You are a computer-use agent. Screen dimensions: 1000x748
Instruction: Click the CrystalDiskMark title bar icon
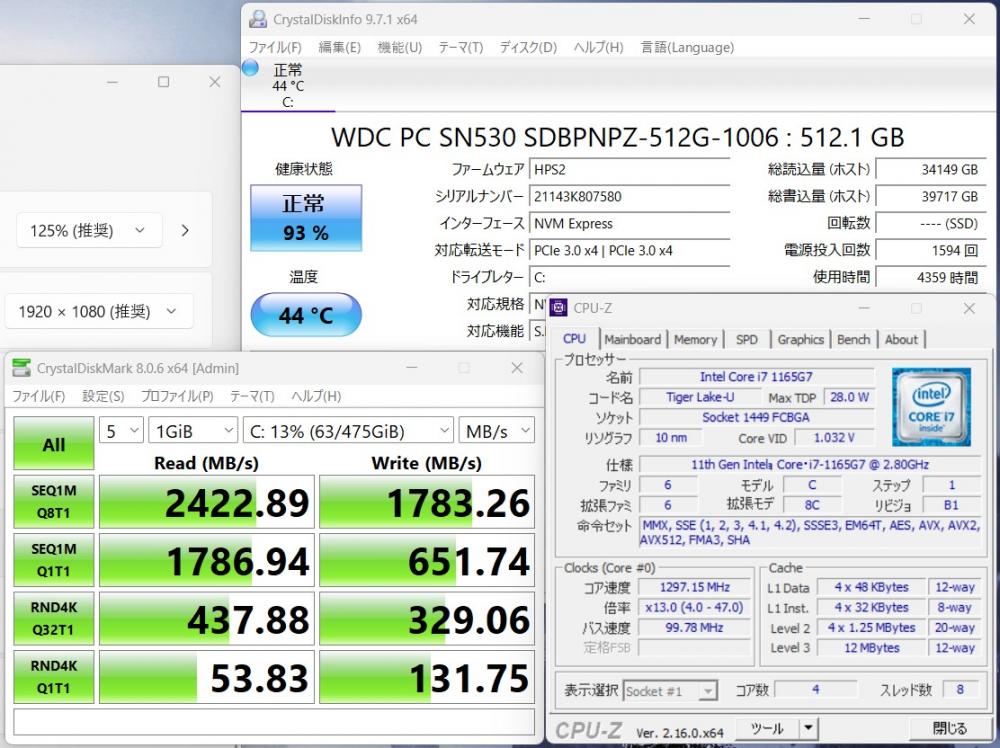click(20, 368)
